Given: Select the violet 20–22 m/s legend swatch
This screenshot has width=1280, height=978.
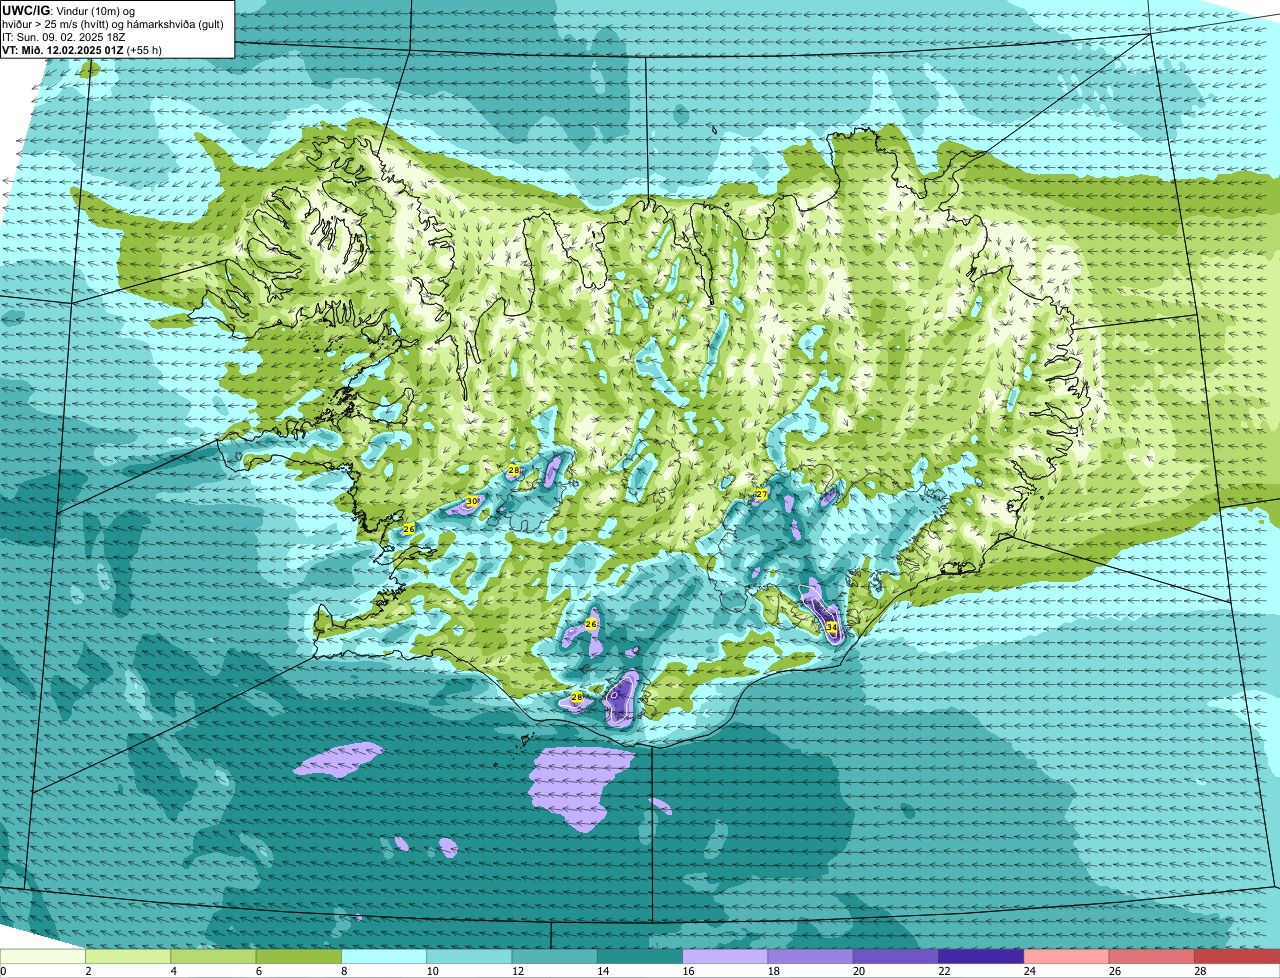Looking at the screenshot, I should click(x=896, y=956).
